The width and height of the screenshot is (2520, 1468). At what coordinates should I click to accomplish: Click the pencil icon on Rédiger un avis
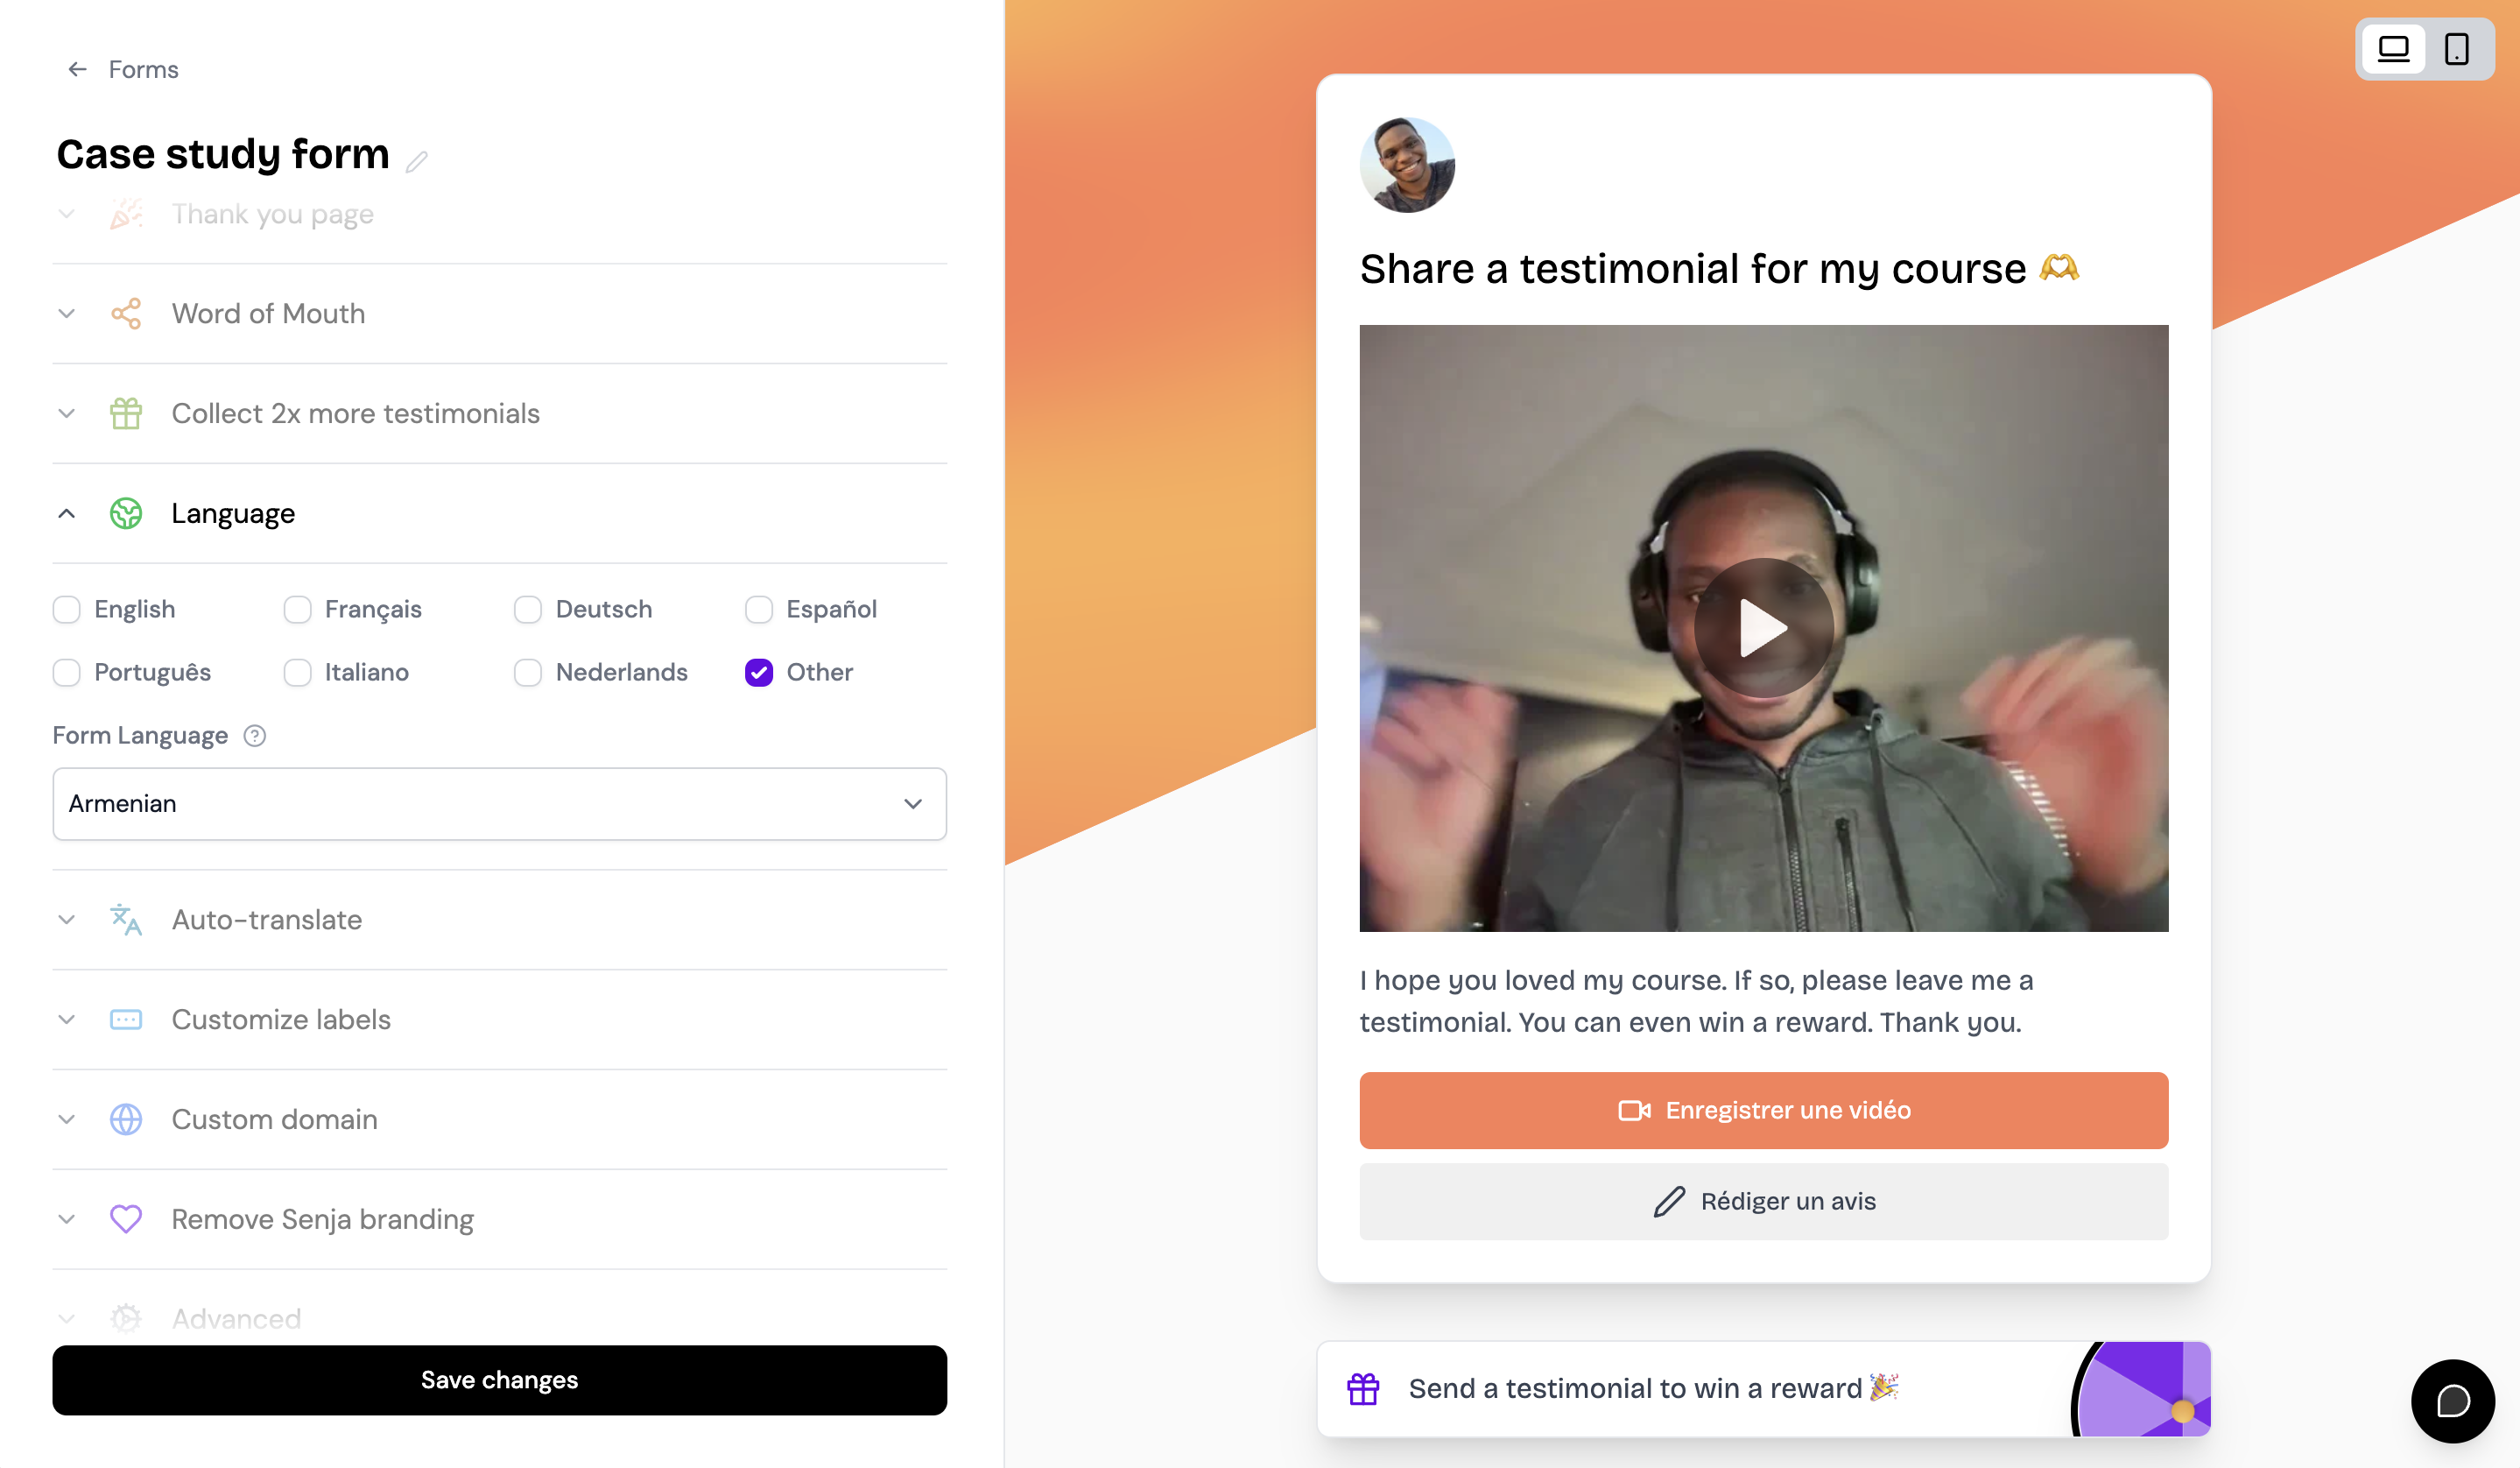pos(1669,1201)
